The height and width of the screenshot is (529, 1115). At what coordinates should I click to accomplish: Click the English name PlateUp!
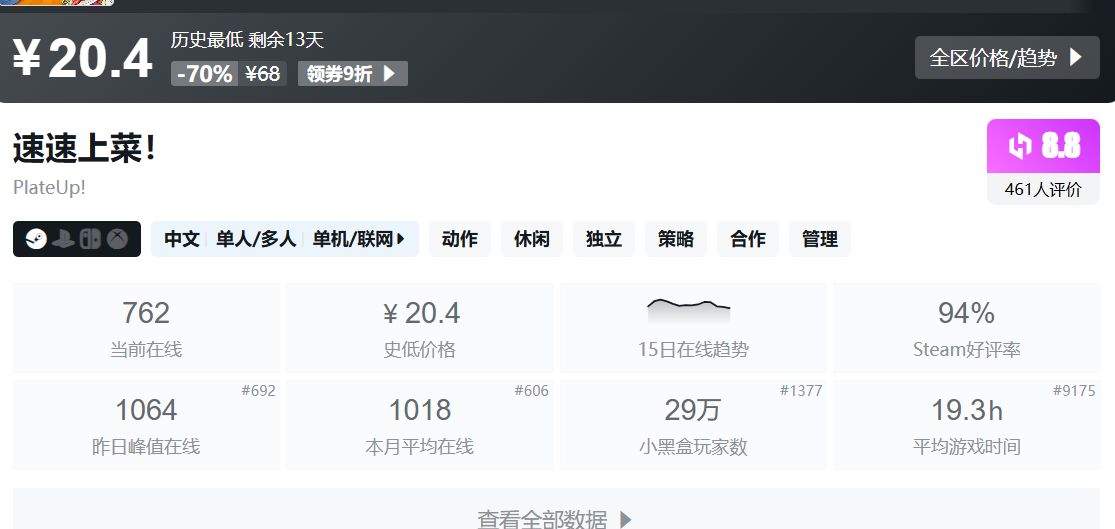click(x=49, y=188)
